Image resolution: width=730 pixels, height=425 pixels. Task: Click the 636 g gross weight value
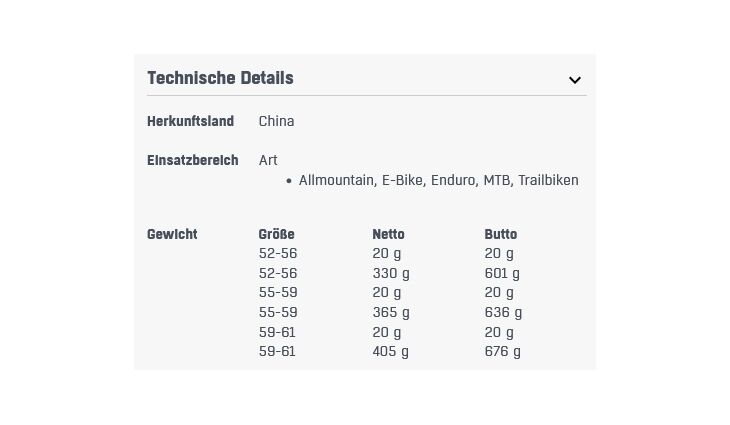click(503, 312)
